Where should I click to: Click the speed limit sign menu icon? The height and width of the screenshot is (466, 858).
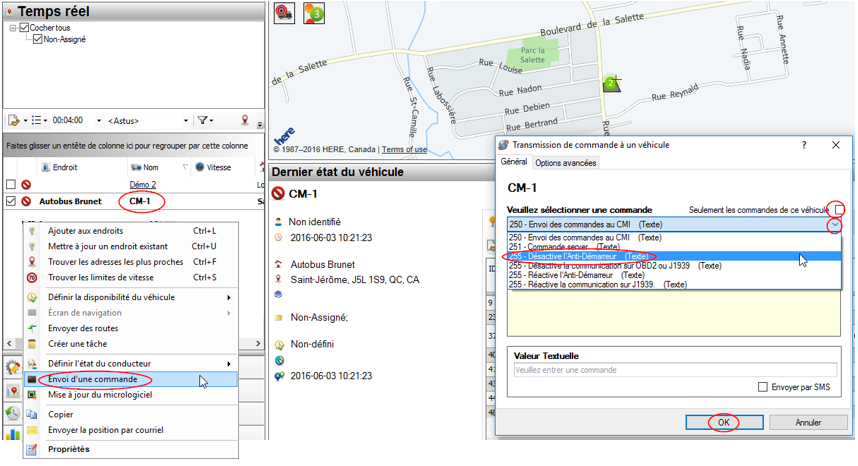pyautogui.click(x=33, y=277)
